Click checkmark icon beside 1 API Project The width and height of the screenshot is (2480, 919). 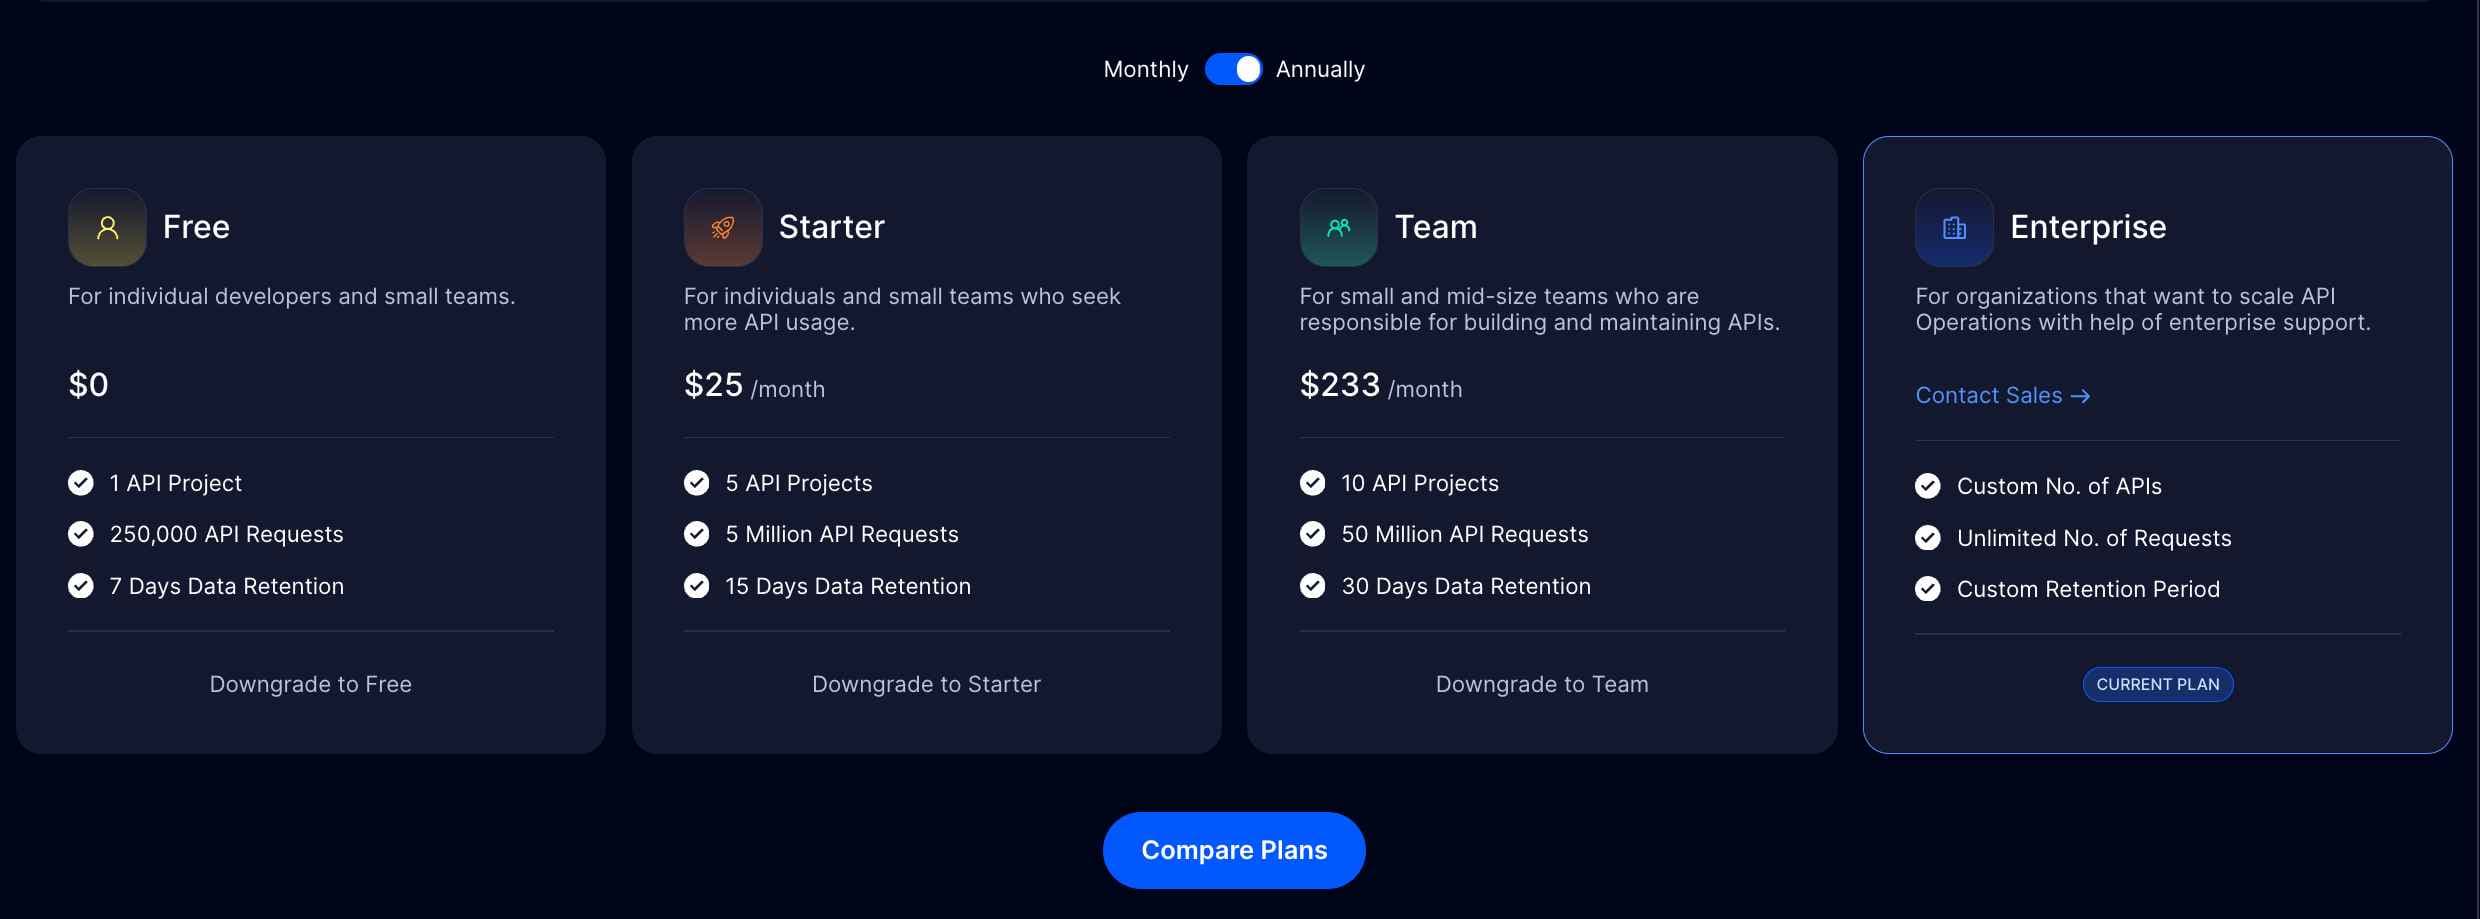tap(81, 483)
